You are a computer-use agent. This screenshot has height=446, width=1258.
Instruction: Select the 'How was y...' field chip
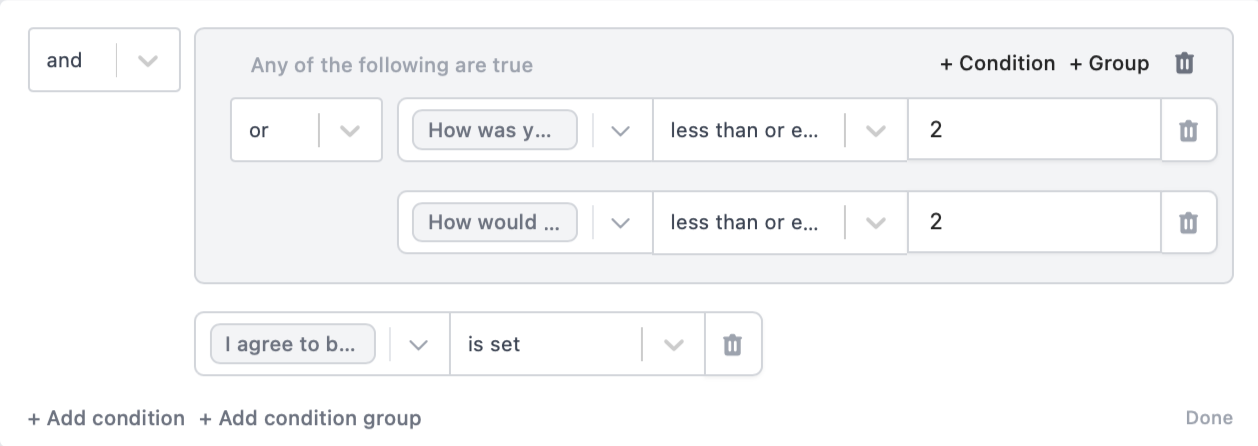[495, 131]
